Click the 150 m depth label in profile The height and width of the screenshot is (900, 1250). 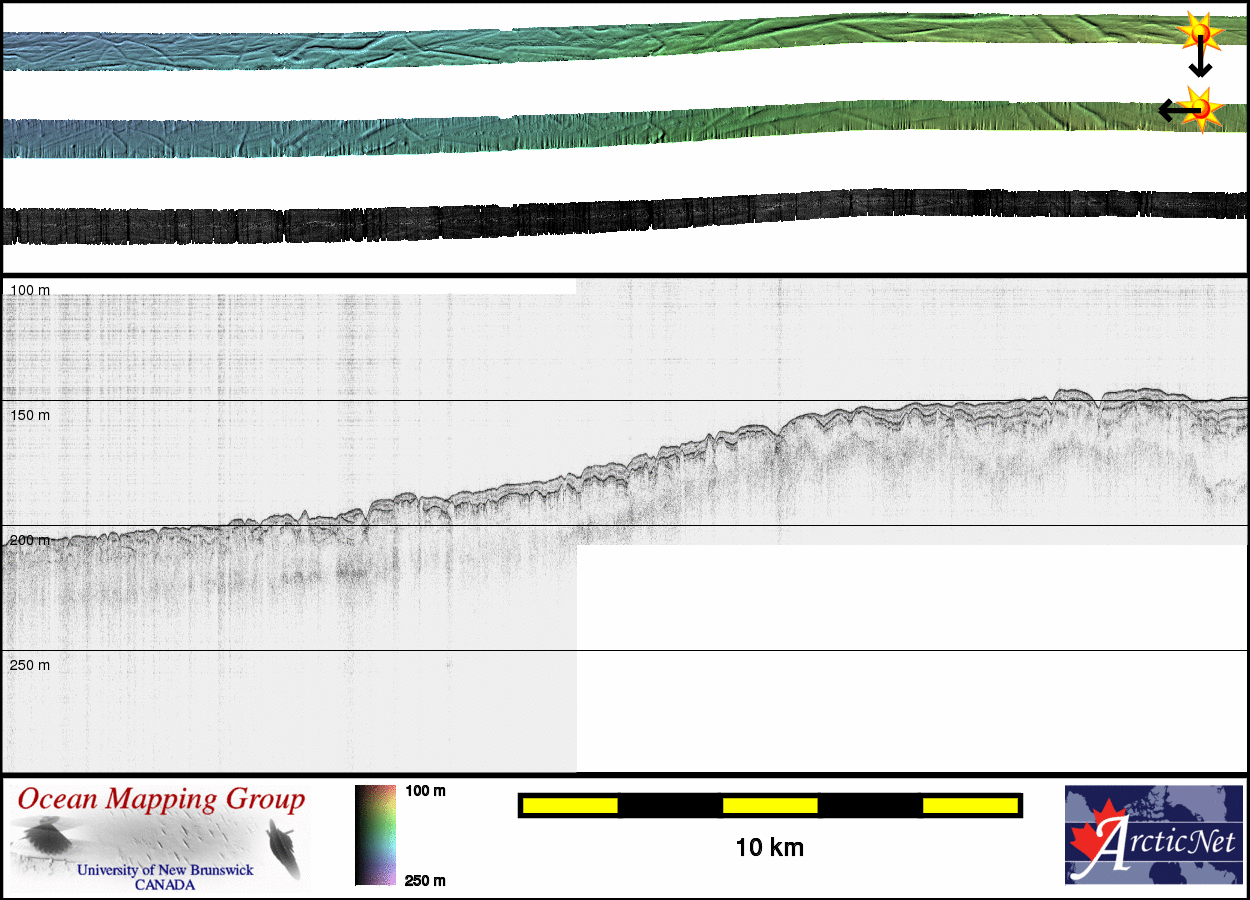[x=29, y=415]
